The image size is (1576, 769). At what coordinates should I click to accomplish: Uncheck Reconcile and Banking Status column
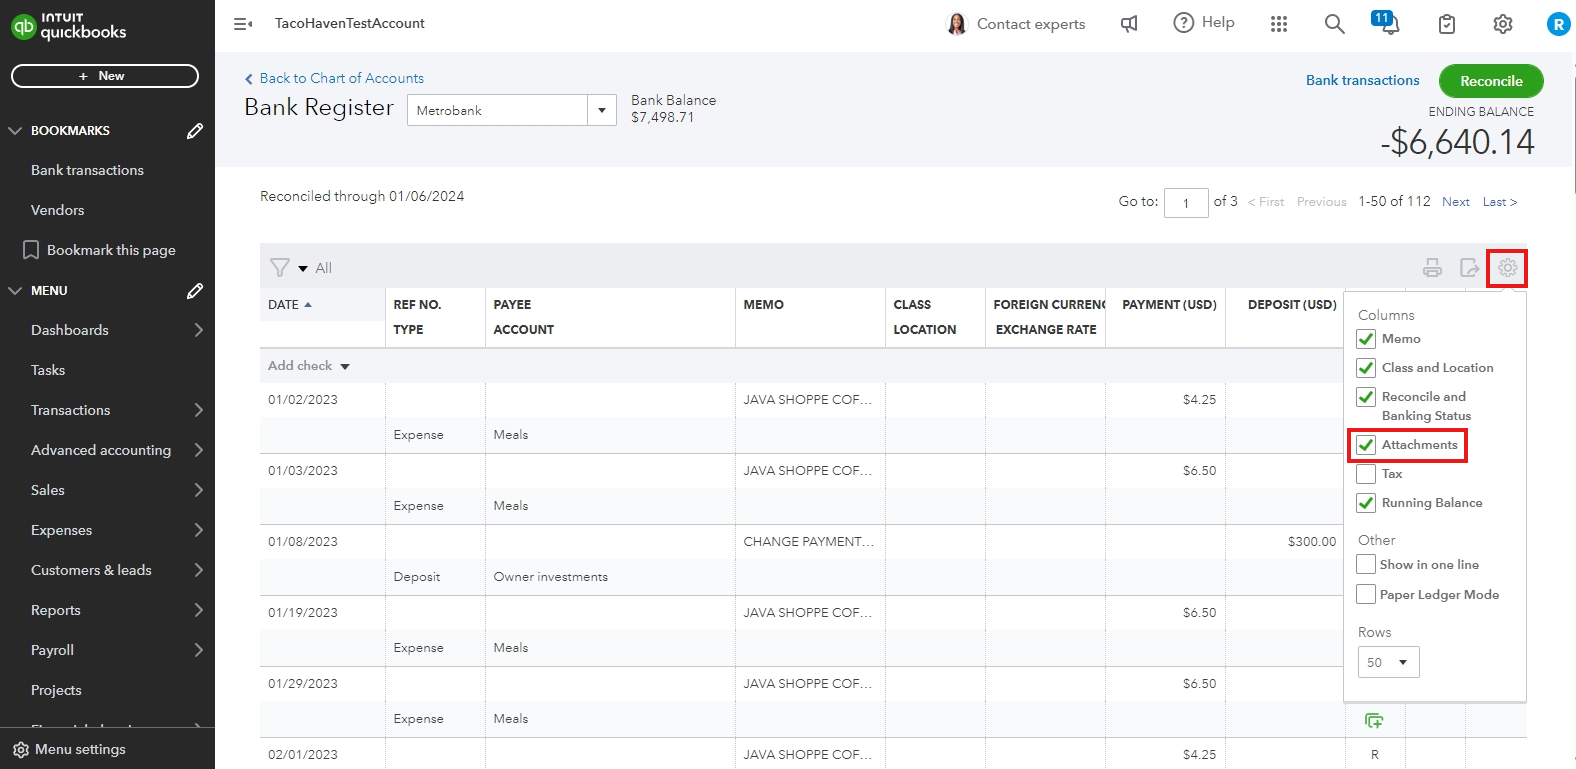point(1366,397)
